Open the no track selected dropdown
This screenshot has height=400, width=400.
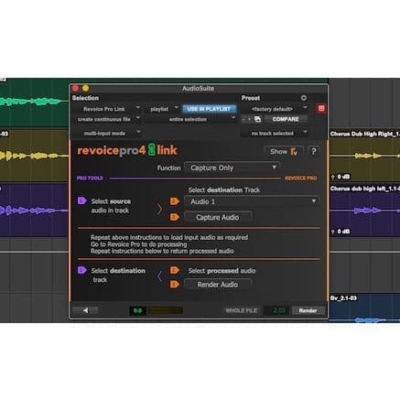pyautogui.click(x=275, y=133)
